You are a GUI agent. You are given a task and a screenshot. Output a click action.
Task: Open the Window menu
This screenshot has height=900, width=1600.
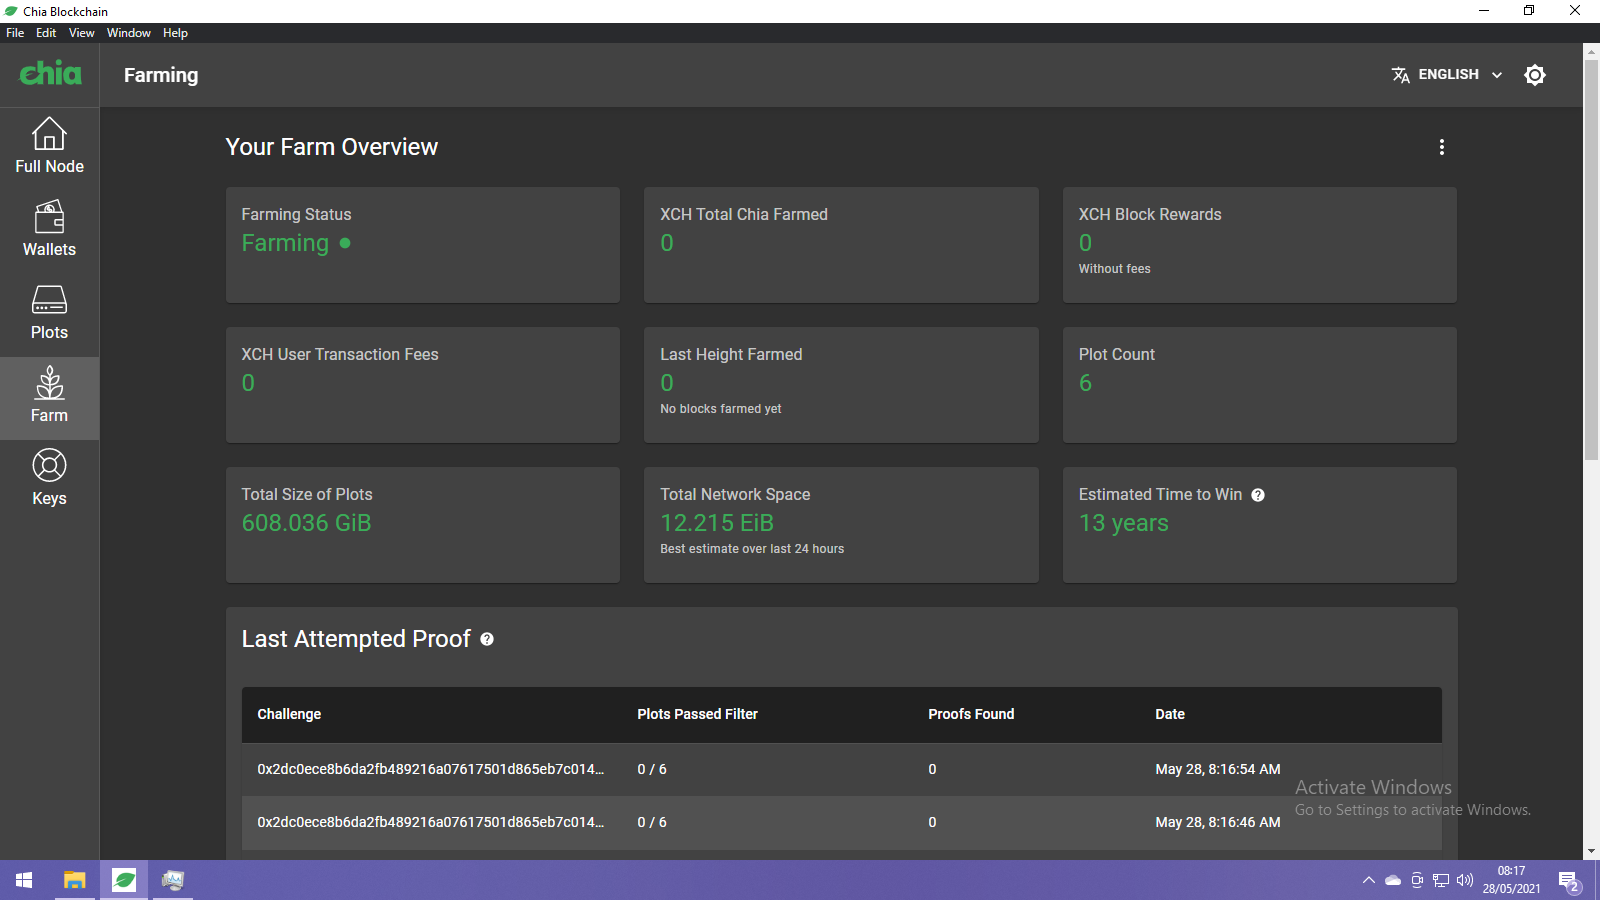129,33
